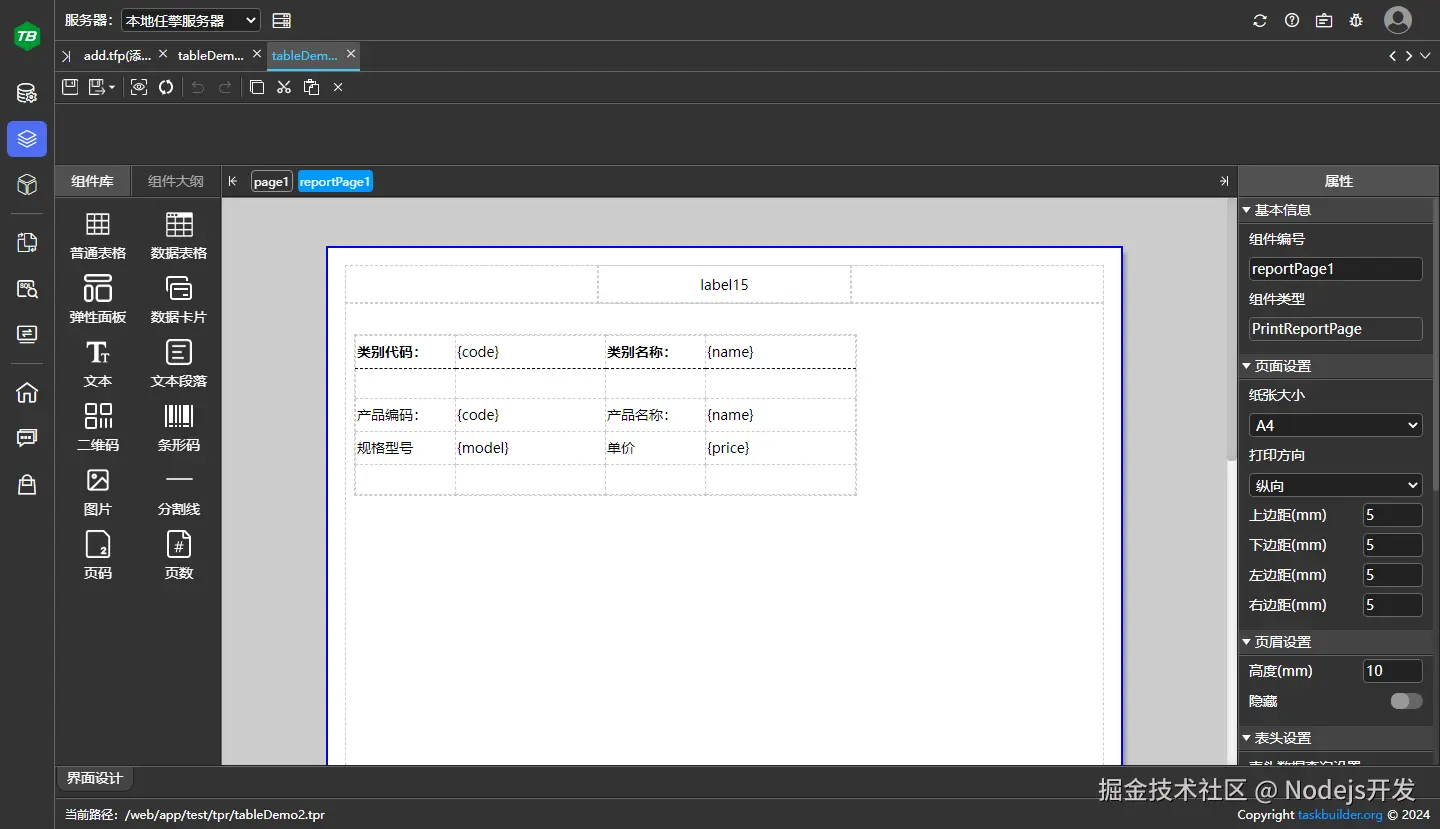The height and width of the screenshot is (829, 1440).
Task: Click the SQL query sidebar icon
Action: [x=27, y=289]
